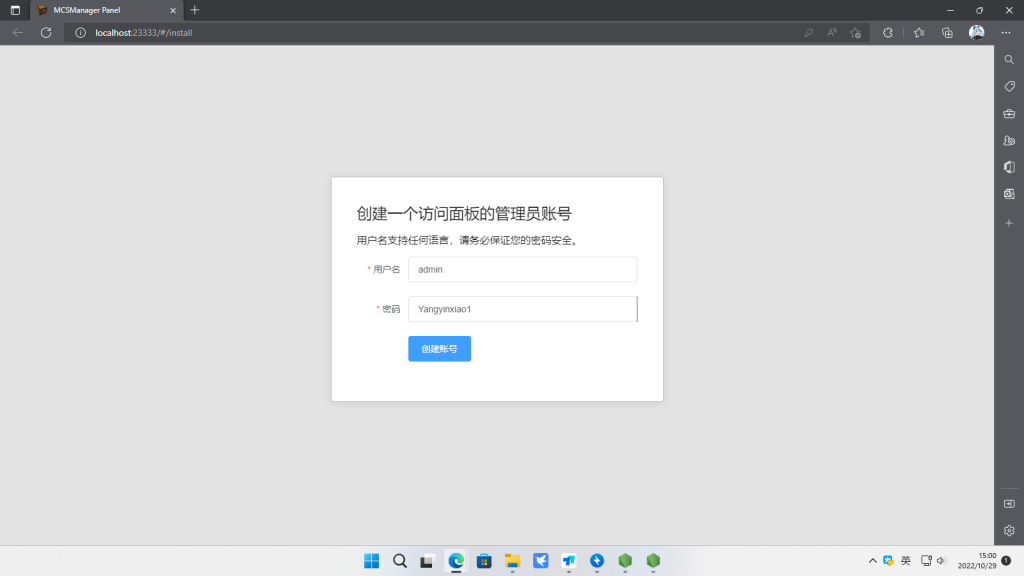Open sidebar Games icon
The image size is (1024, 576).
point(1009,140)
